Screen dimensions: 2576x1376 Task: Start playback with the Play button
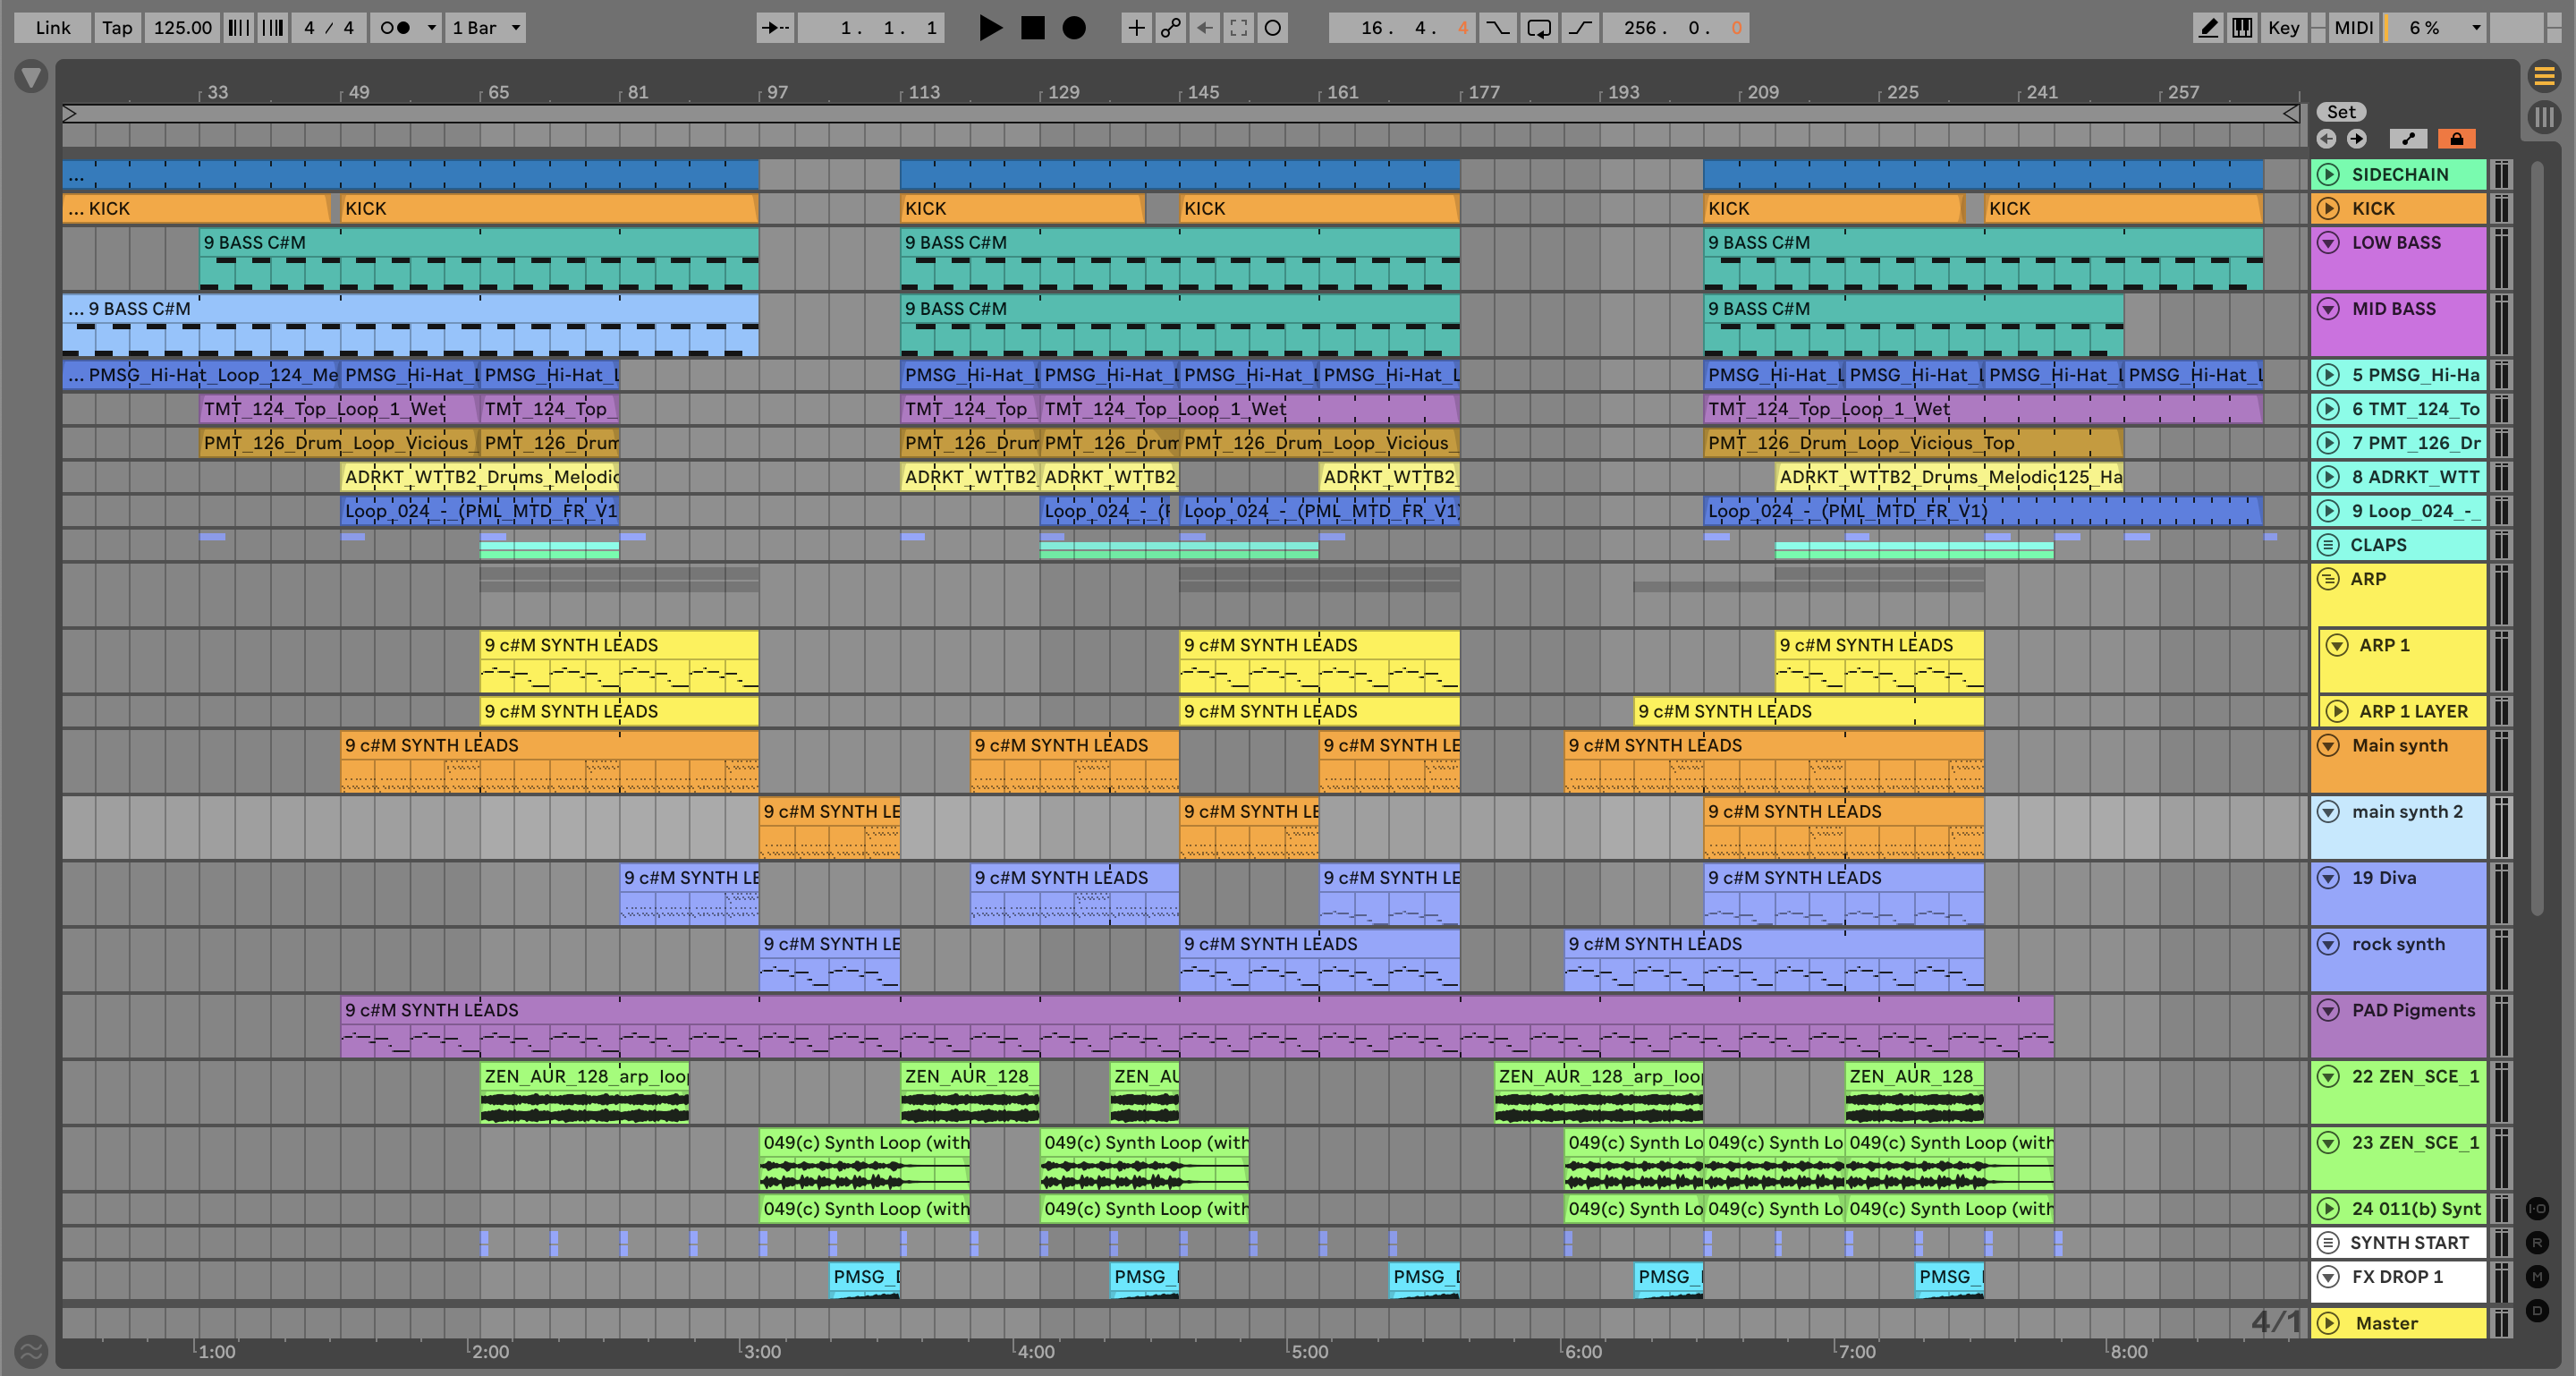click(990, 28)
